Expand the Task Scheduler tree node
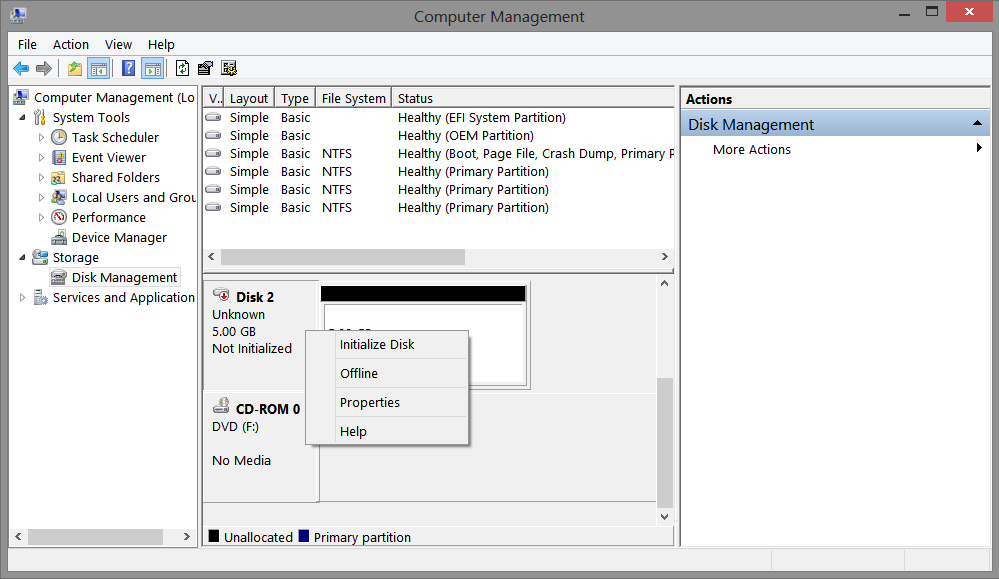 (41, 138)
